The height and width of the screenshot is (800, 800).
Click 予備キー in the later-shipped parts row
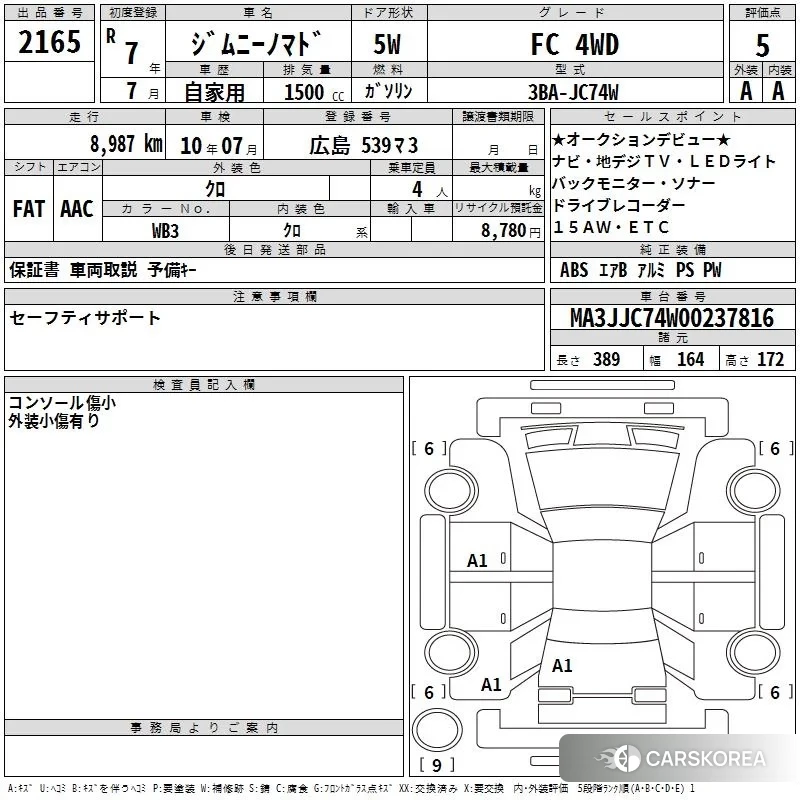172,269
